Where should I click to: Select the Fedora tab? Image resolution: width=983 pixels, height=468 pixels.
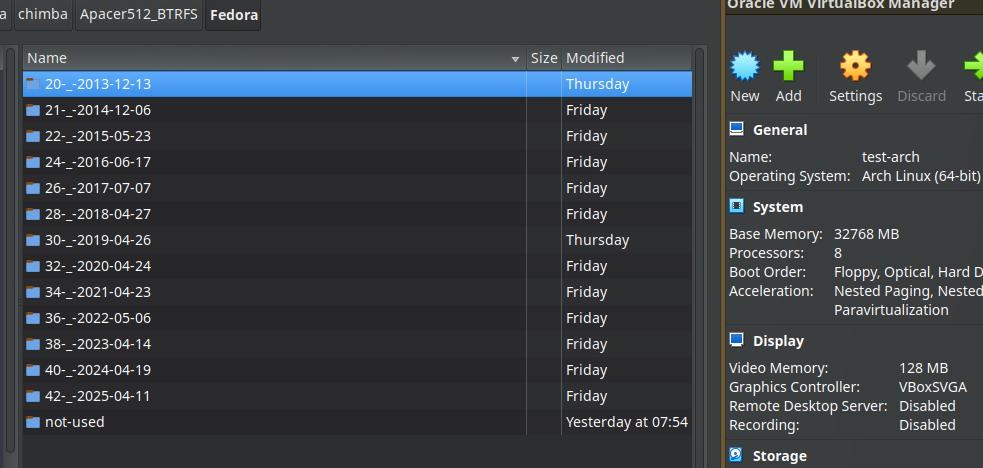(x=234, y=15)
